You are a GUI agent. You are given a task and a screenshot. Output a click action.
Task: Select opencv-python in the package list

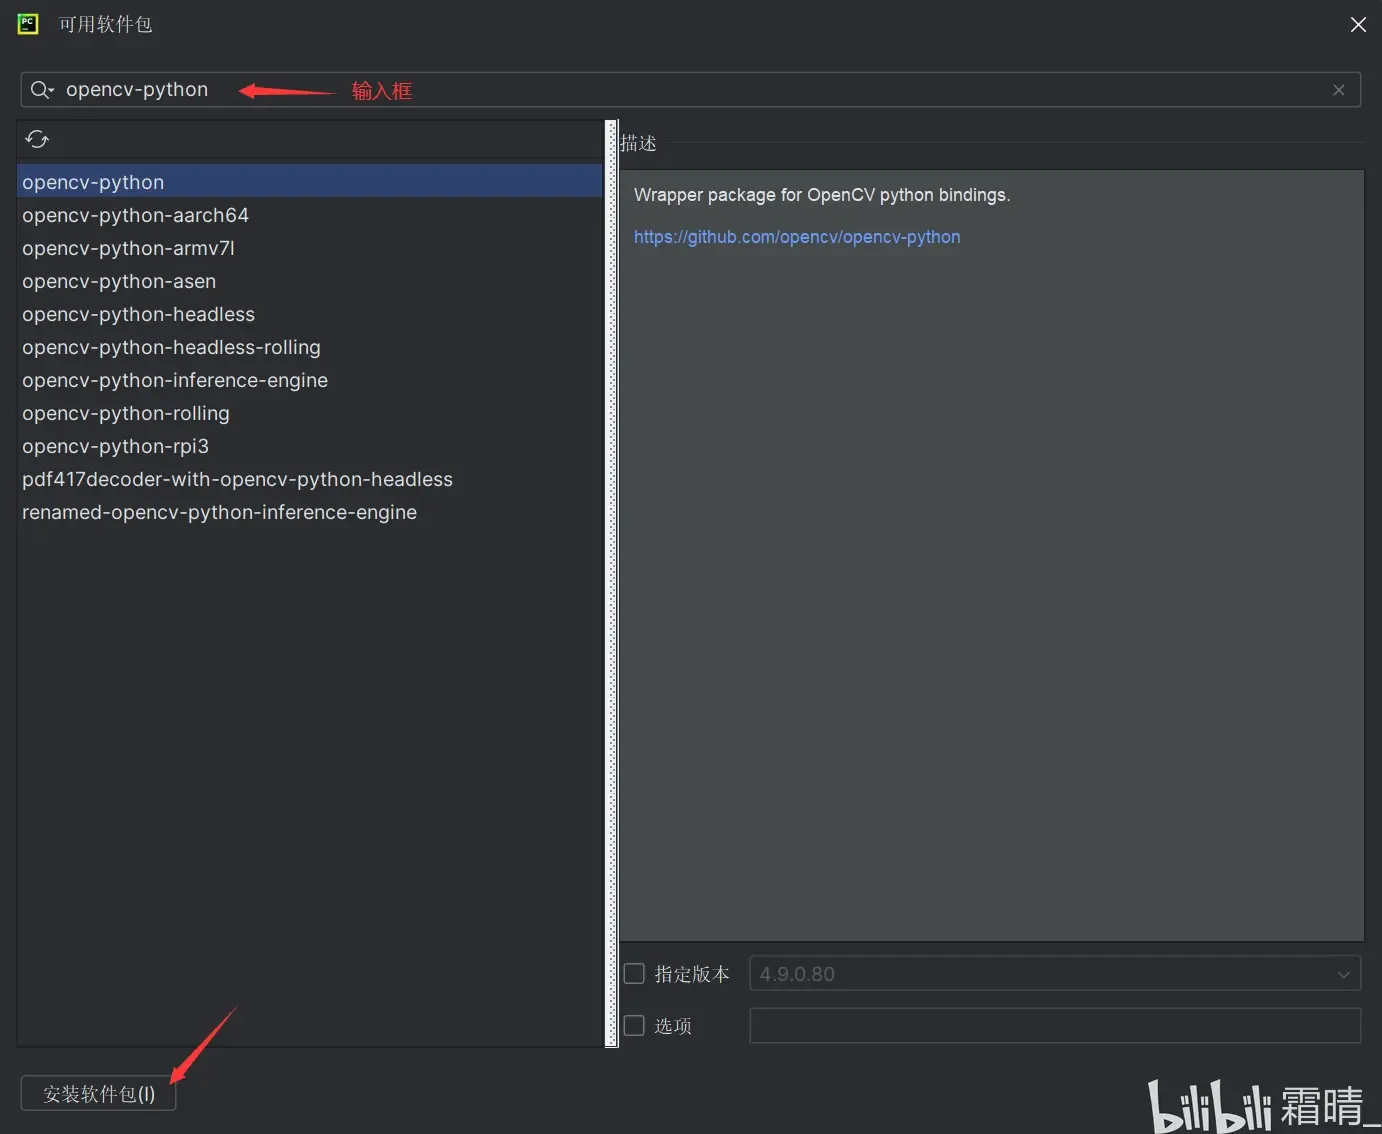coord(310,182)
